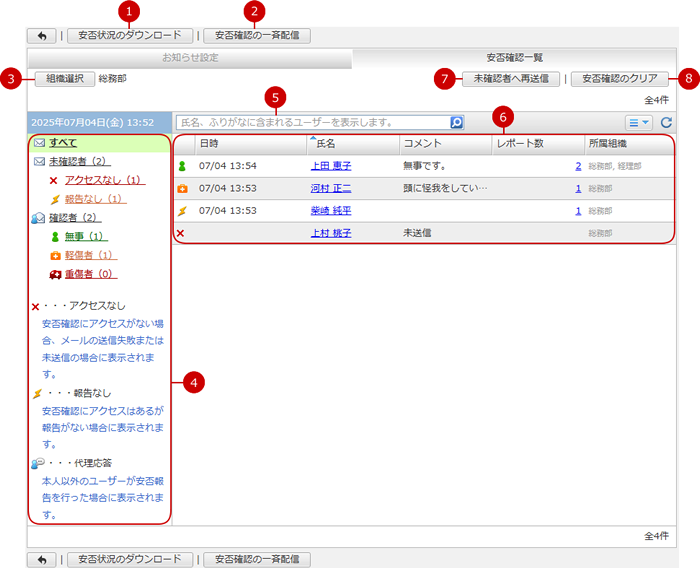
Task: Click the red X icon beside アクセスなし filter
Action: (x=54, y=180)
